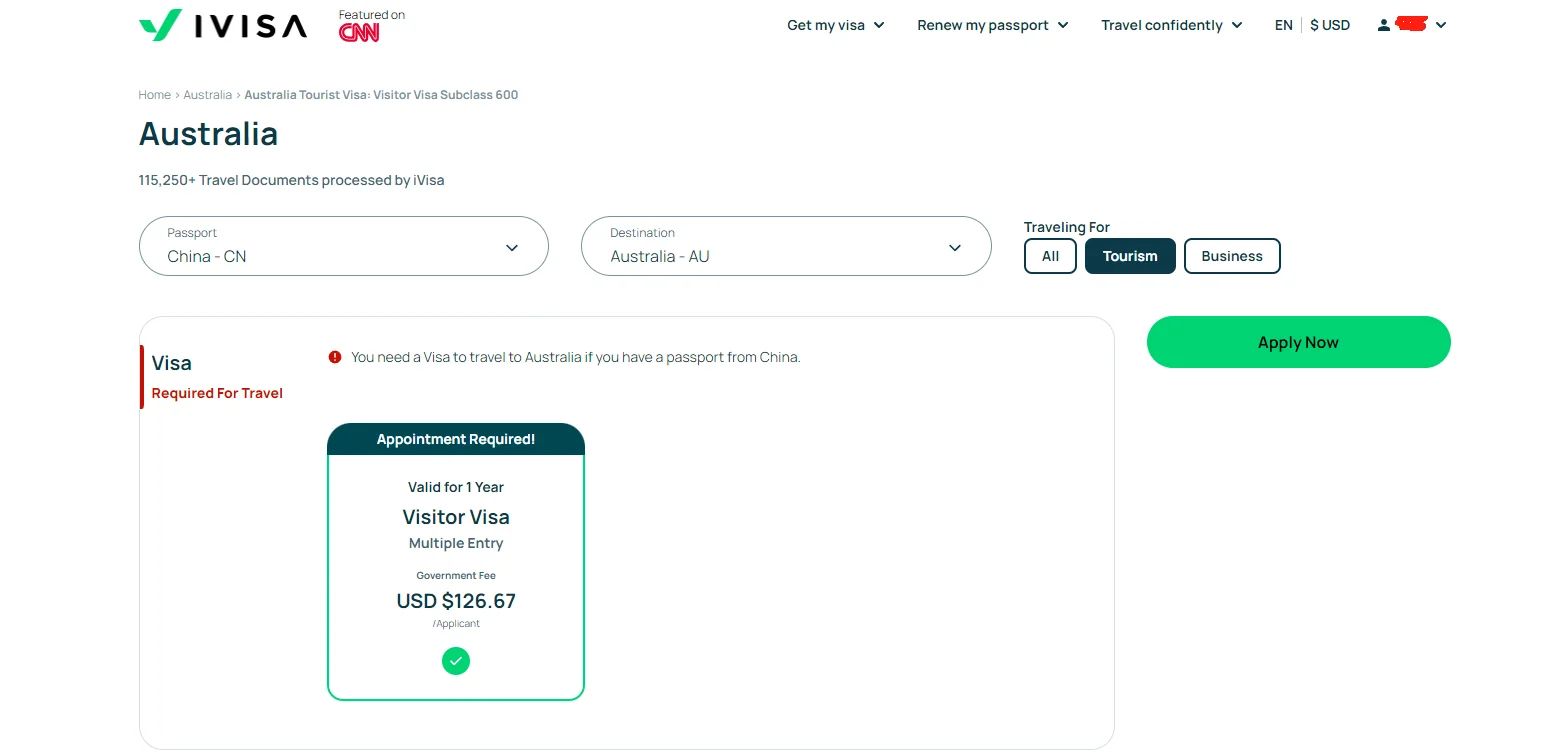
Task: Change the $ USD currency setting
Action: (x=1330, y=25)
